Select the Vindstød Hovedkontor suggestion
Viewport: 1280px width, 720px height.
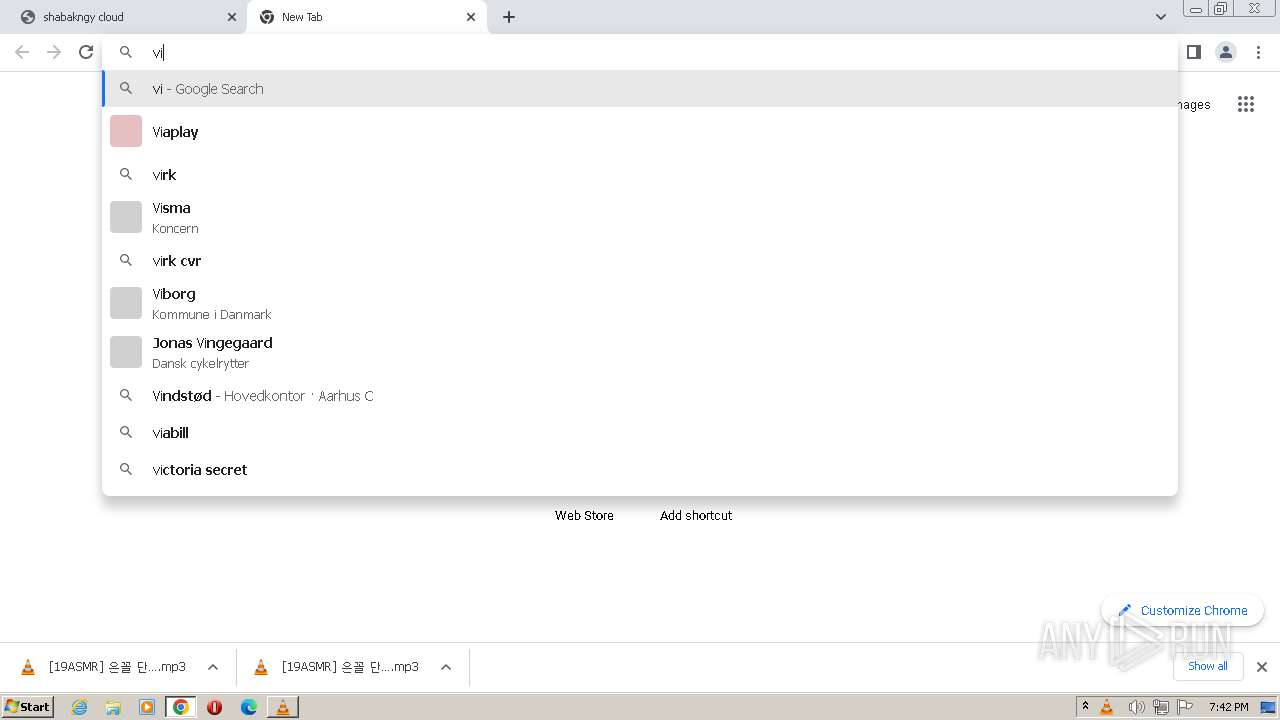pos(640,395)
